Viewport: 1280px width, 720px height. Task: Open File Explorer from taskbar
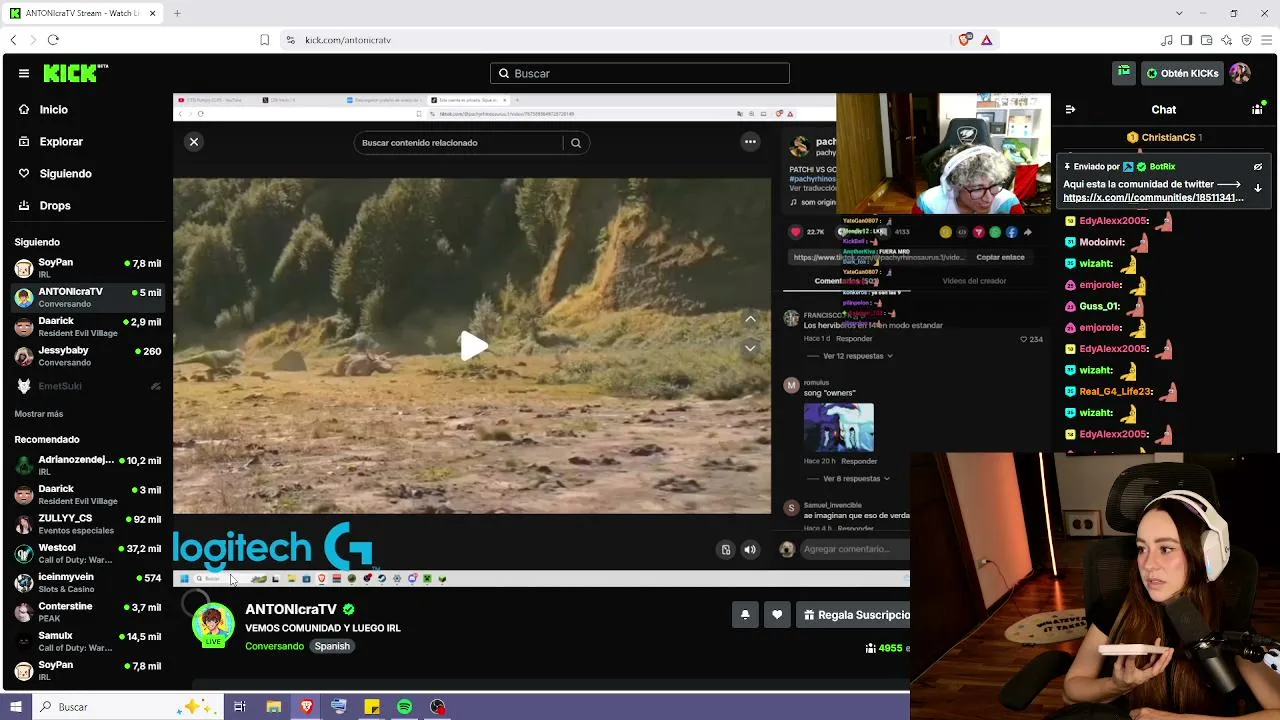tap(273, 707)
